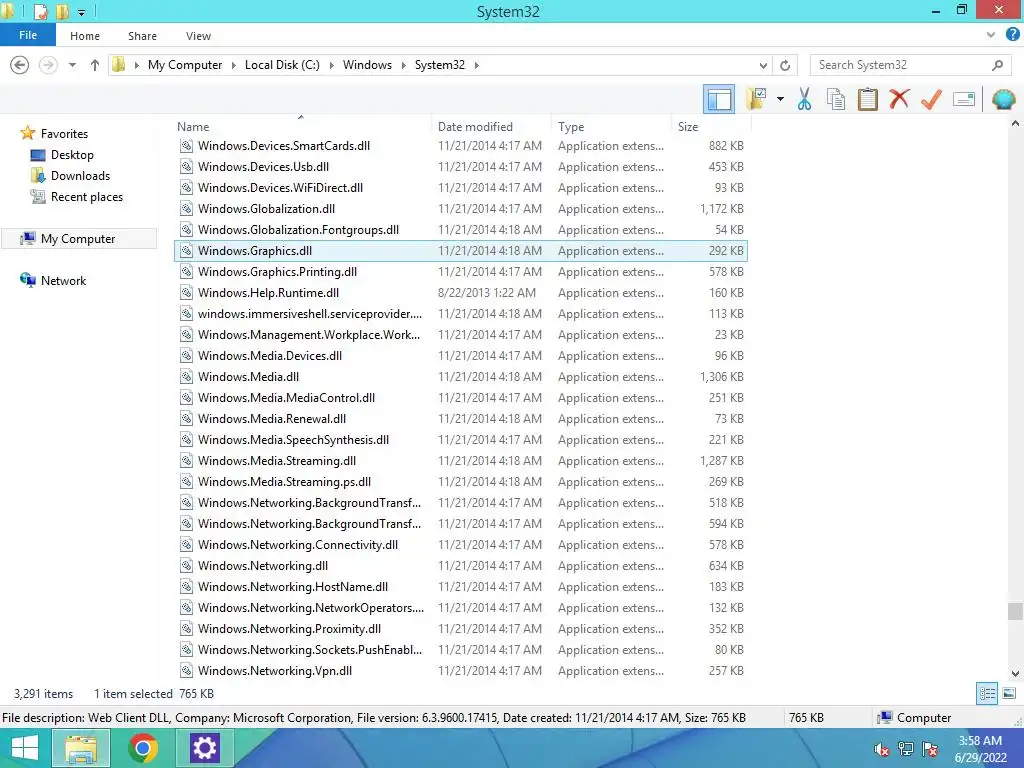Click the red X Delete icon
The height and width of the screenshot is (768, 1024).
point(899,99)
